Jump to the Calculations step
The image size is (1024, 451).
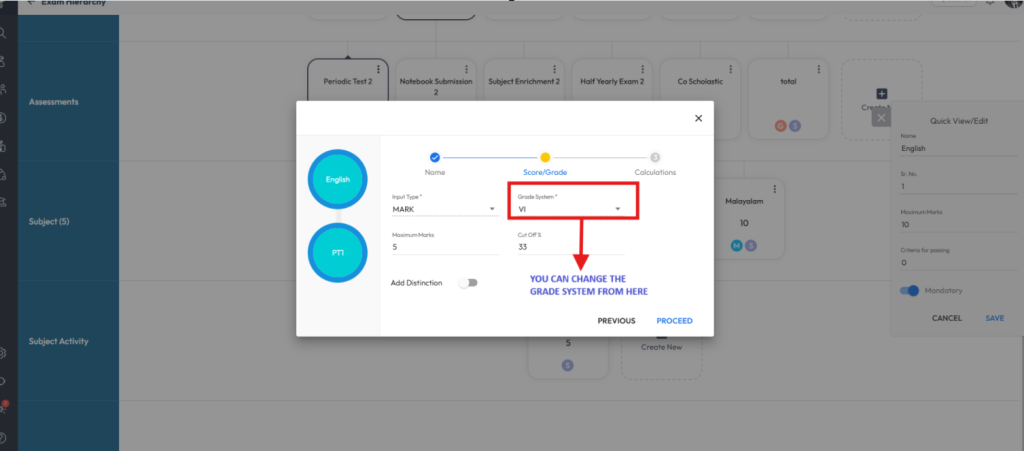[x=655, y=157]
